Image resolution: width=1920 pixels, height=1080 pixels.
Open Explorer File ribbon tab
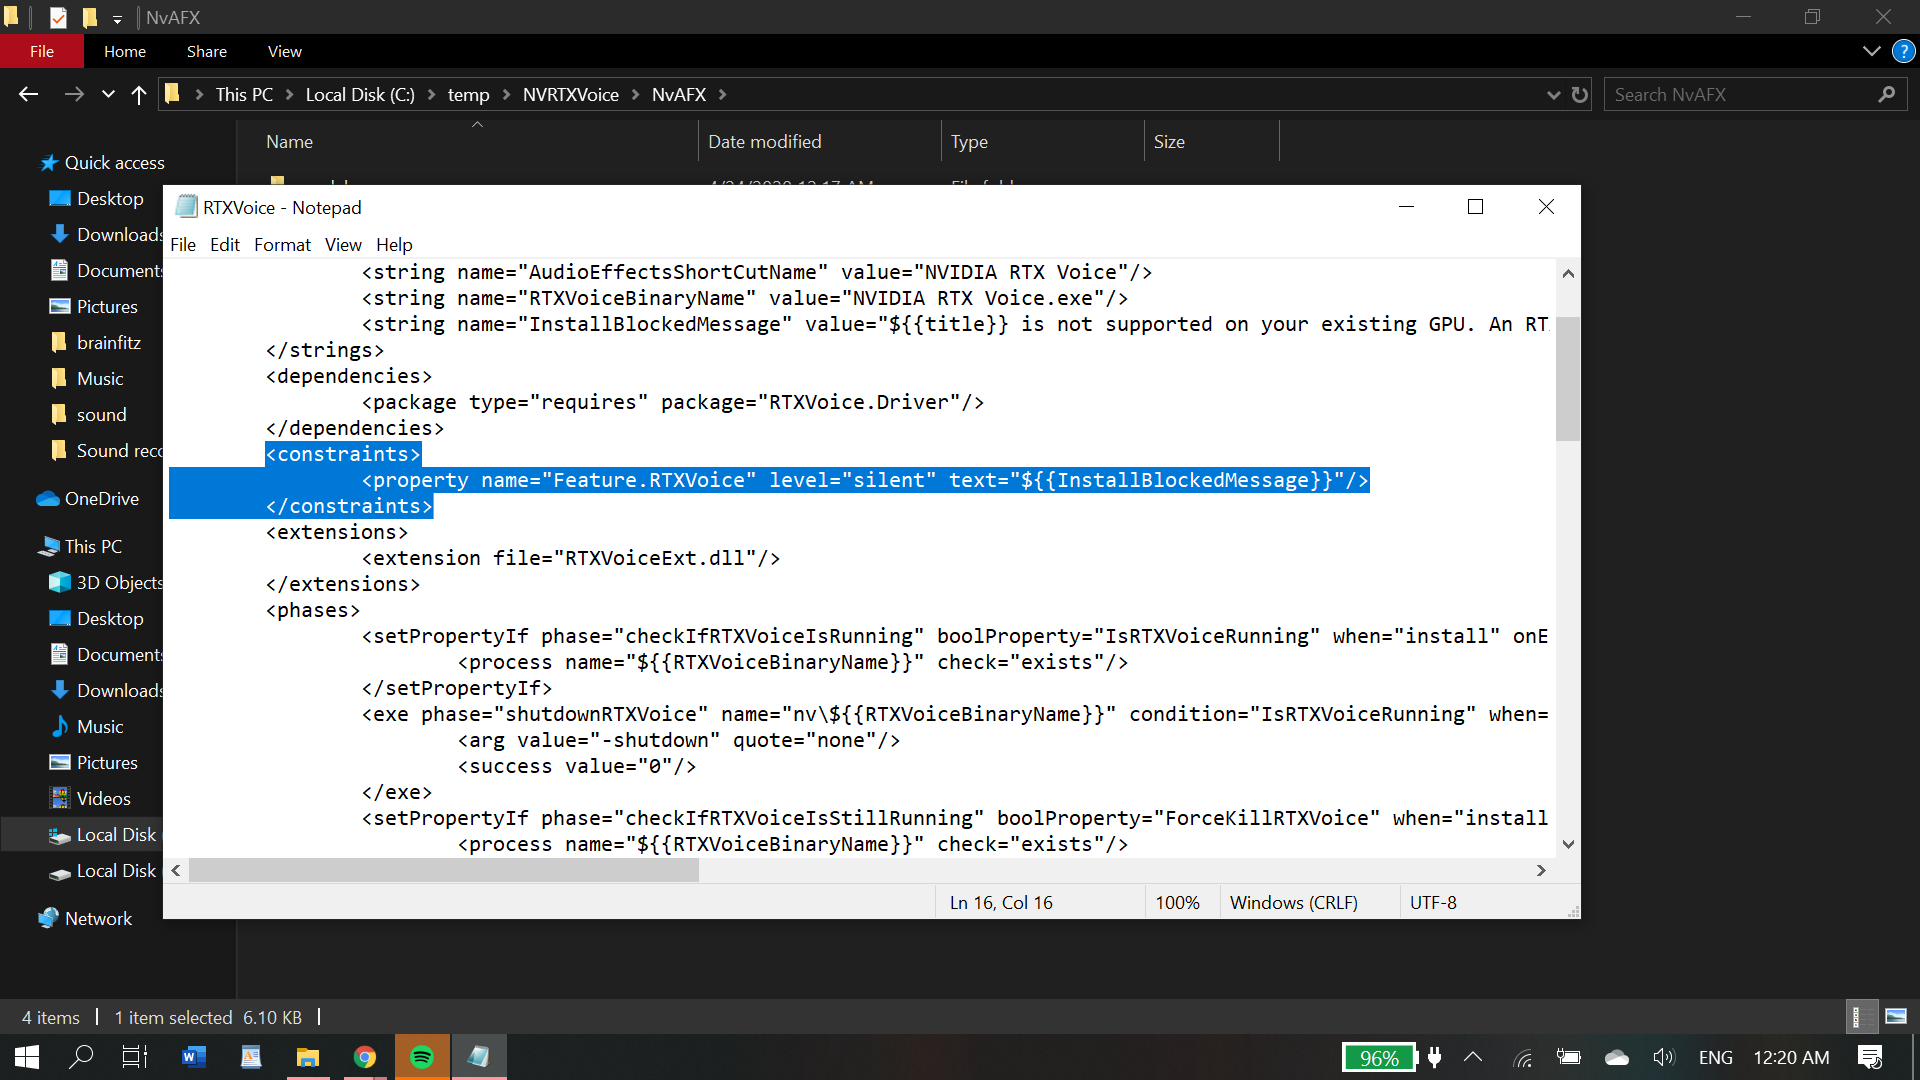tap(41, 51)
